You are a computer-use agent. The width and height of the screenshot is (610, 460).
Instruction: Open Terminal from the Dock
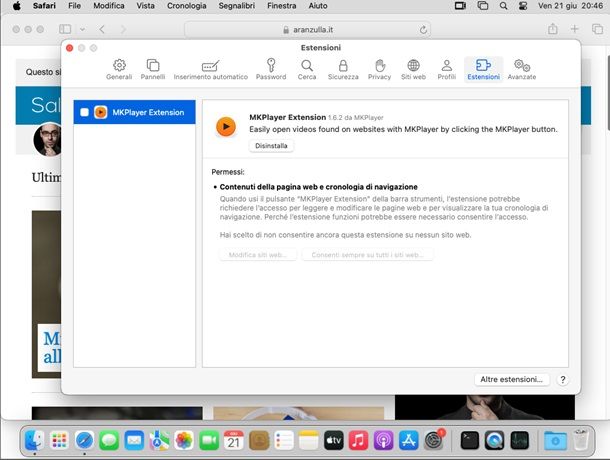[470, 441]
